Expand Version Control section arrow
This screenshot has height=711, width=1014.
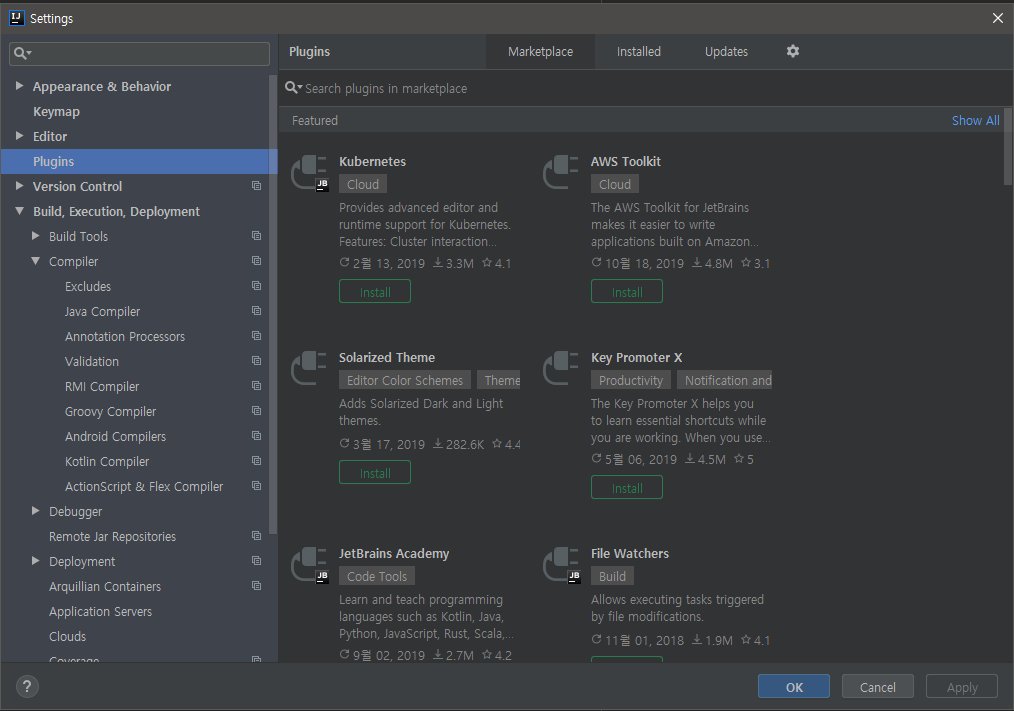pyautogui.click(x=19, y=186)
